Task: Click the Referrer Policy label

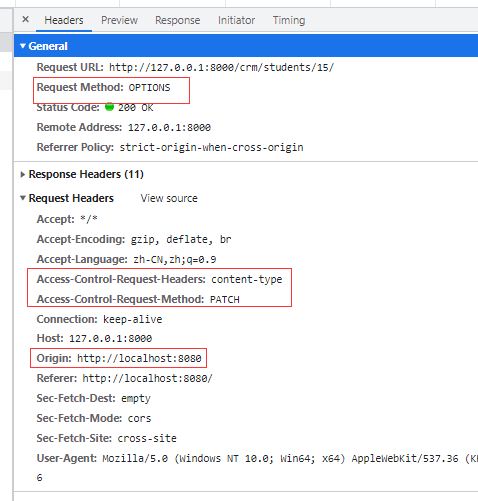Action: tap(75, 147)
